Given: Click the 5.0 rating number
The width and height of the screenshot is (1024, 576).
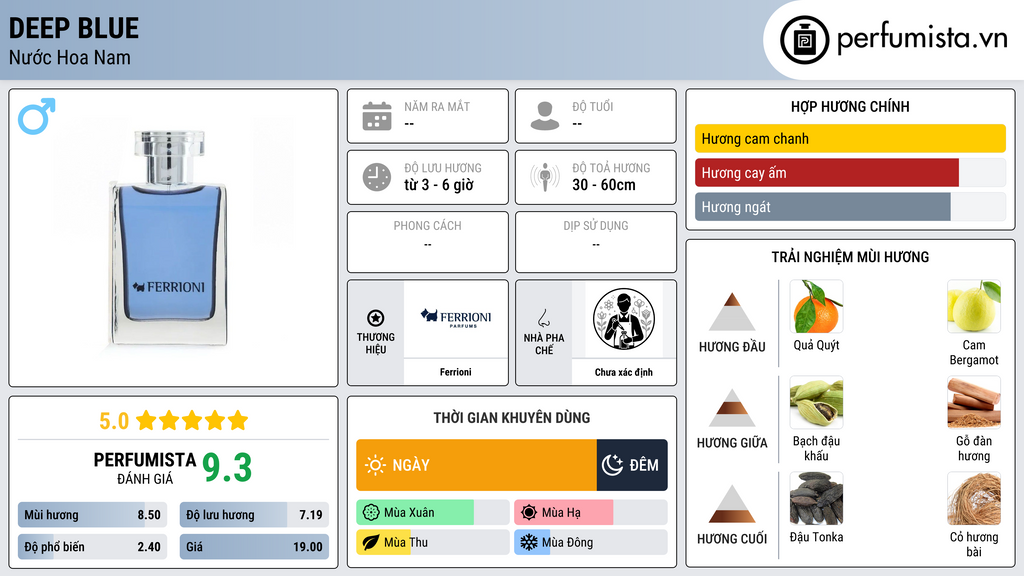Looking at the screenshot, I should tap(114, 421).
